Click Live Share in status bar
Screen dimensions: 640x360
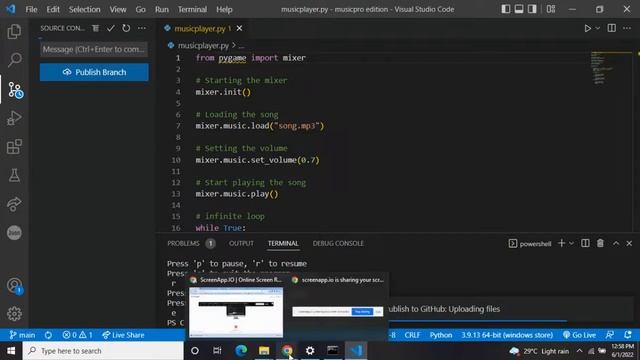pos(123,335)
